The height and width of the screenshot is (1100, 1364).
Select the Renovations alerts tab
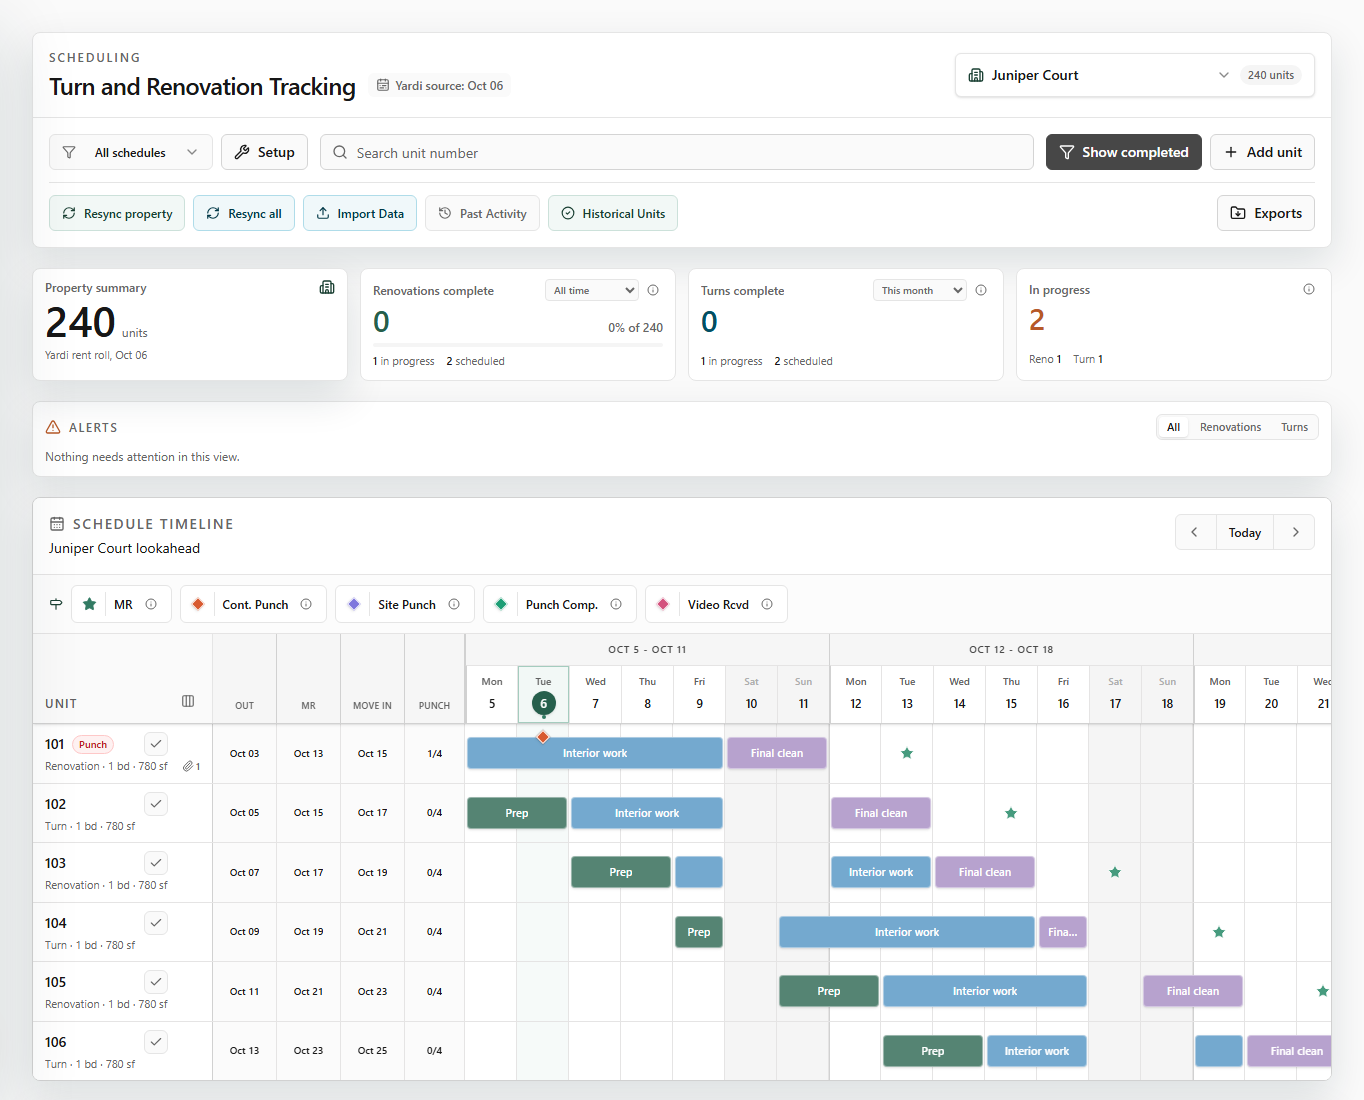1230,427
